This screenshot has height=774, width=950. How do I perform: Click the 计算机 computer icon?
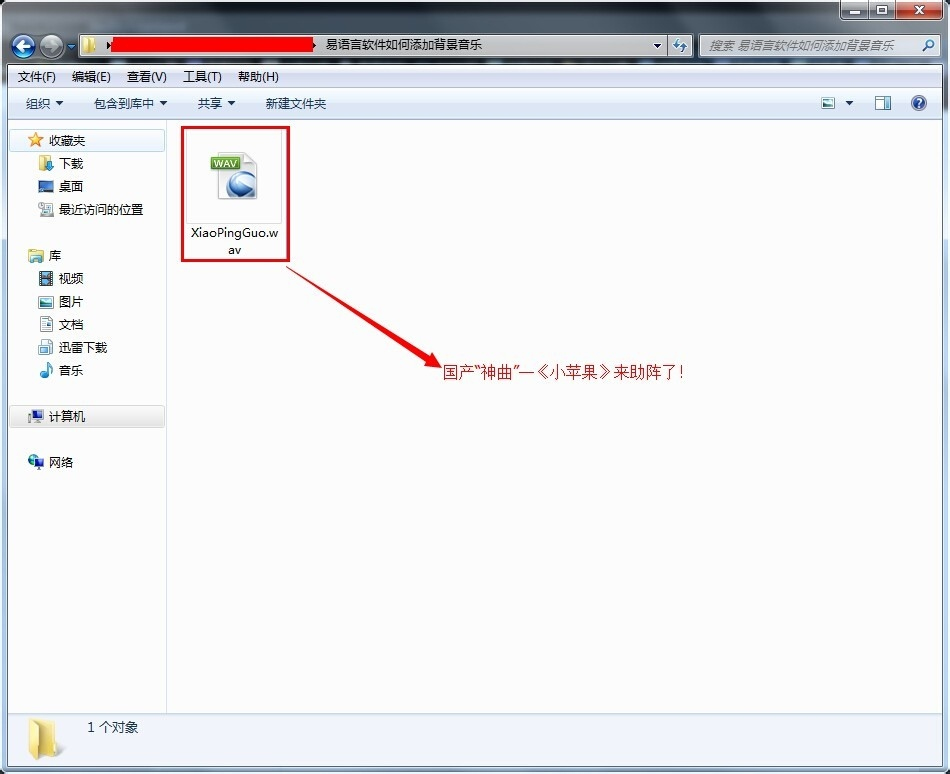36,416
